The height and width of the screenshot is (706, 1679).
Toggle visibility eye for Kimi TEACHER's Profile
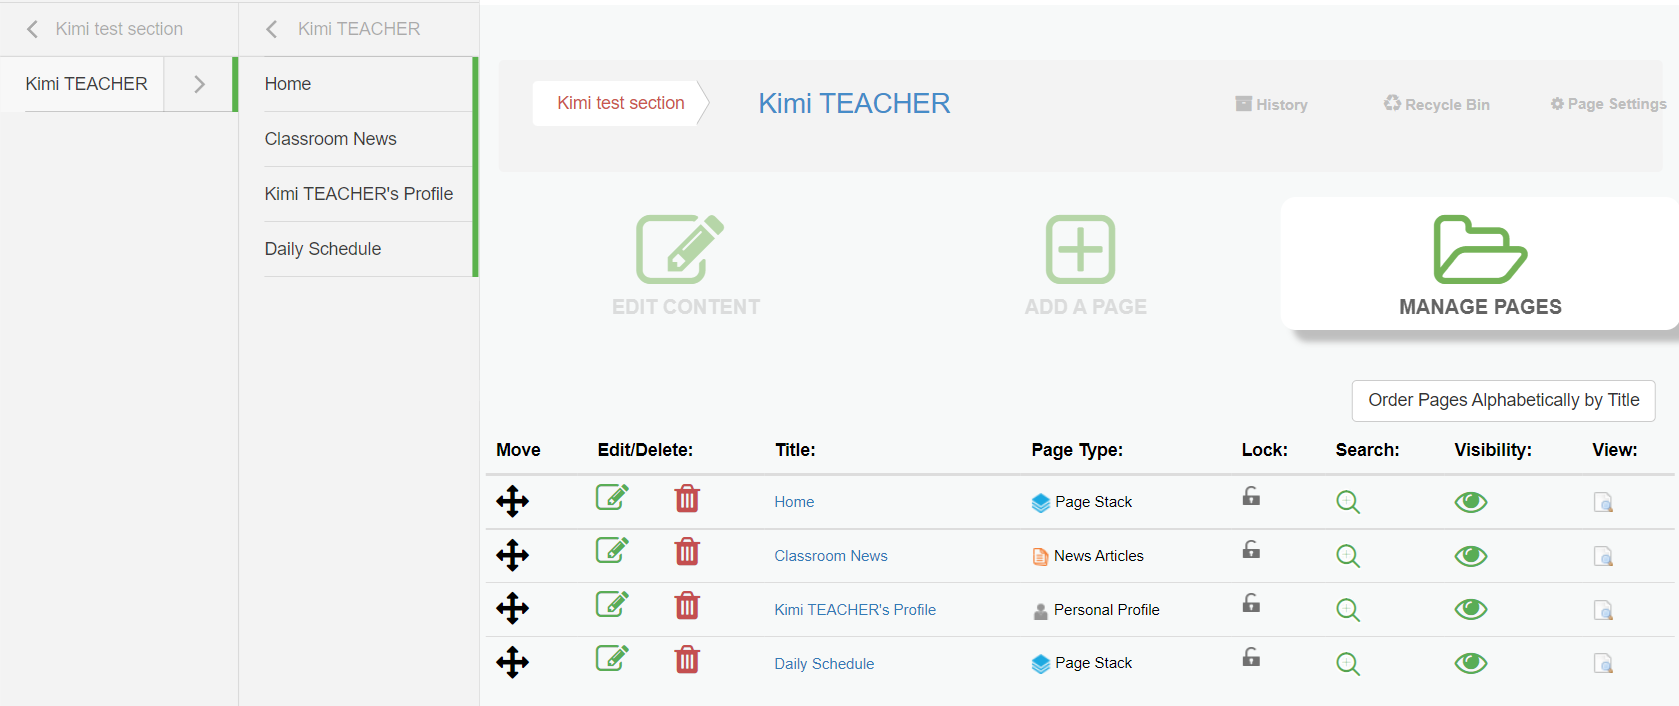pos(1471,609)
